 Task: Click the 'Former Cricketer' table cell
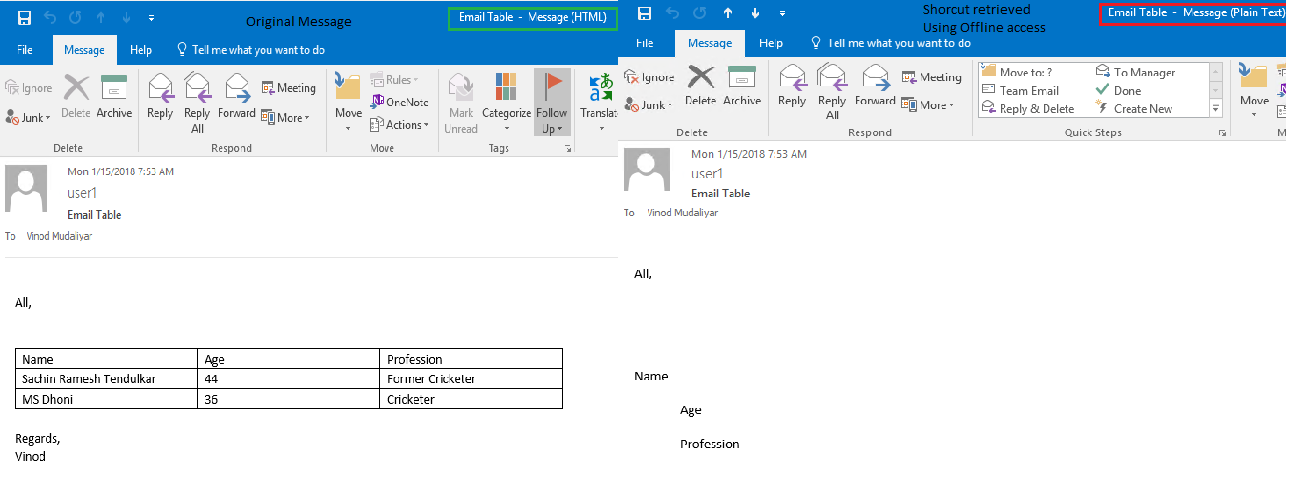(x=472, y=379)
